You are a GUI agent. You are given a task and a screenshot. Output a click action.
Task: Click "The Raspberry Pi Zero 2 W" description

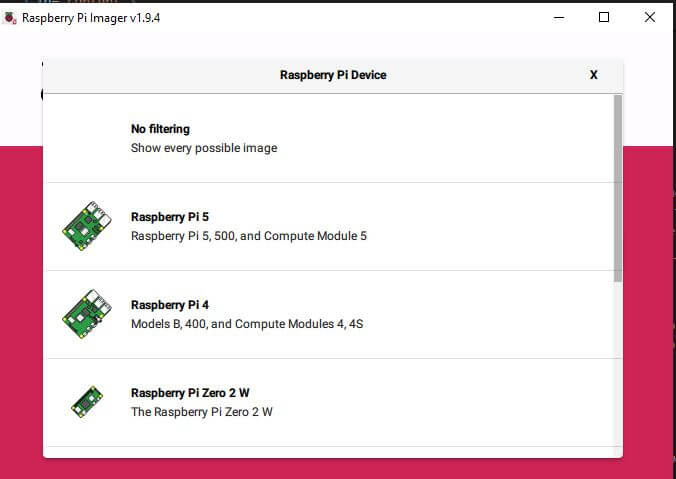(202, 412)
